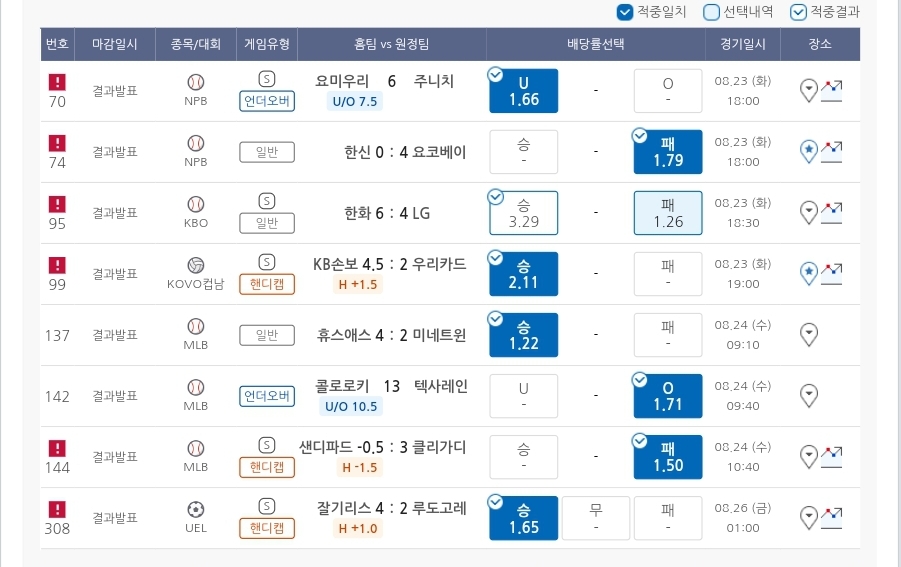Open trend chart icon for match 308

[831, 518]
